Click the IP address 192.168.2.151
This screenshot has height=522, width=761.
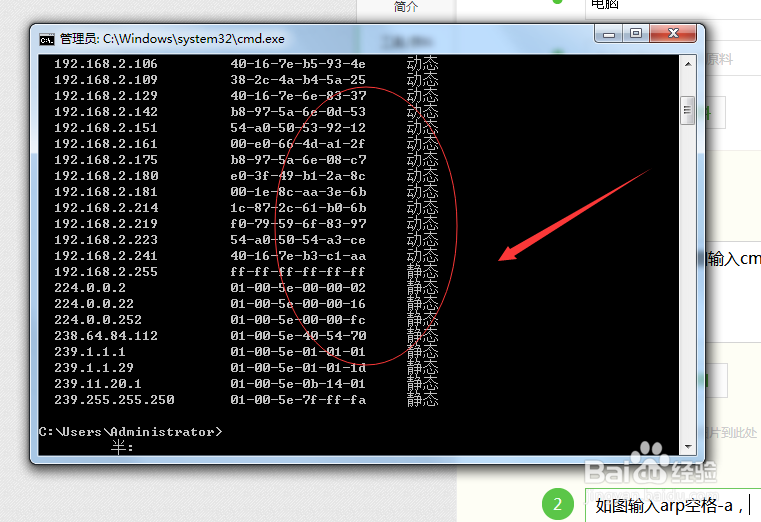click(x=106, y=128)
